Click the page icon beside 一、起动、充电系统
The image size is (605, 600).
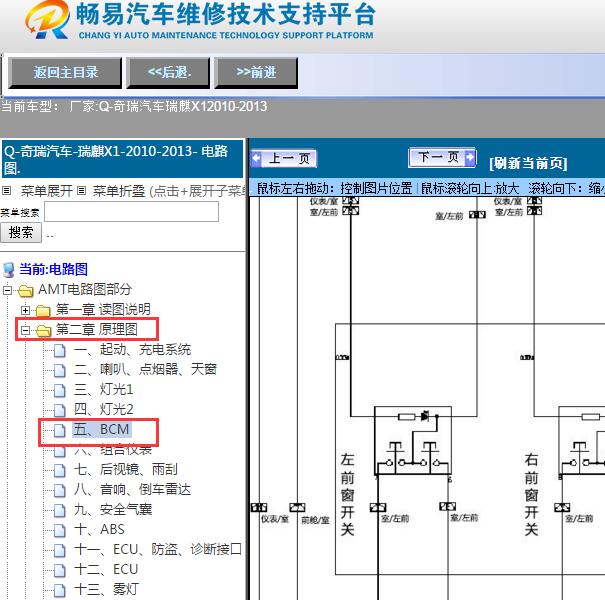pos(59,351)
